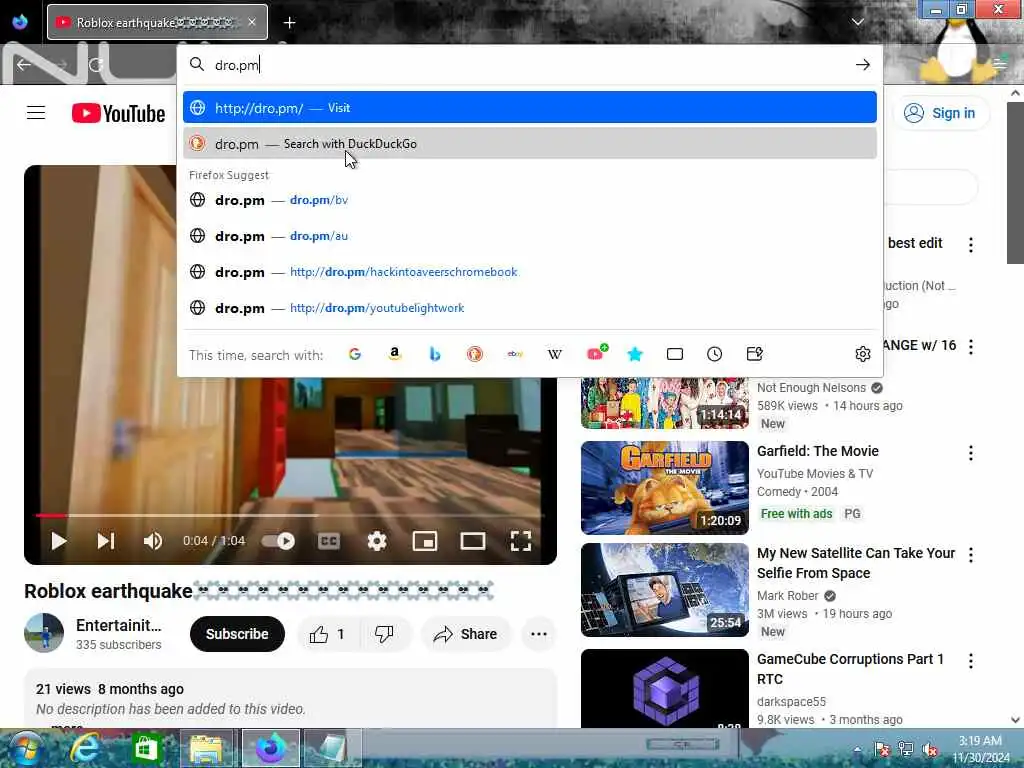The height and width of the screenshot is (768, 1024).
Task: Open File Explorer from the taskbar
Action: tap(206, 748)
